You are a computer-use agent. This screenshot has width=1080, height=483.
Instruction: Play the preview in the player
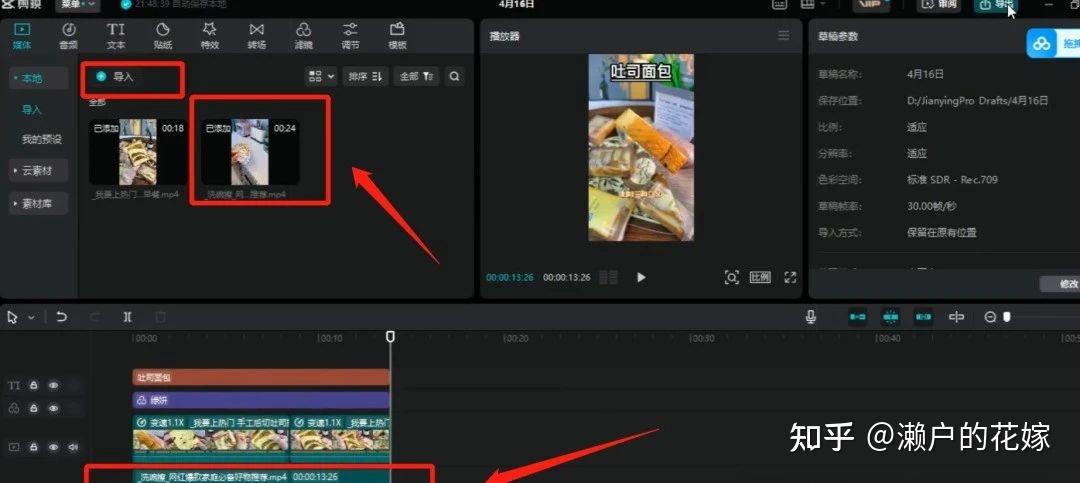(x=641, y=277)
